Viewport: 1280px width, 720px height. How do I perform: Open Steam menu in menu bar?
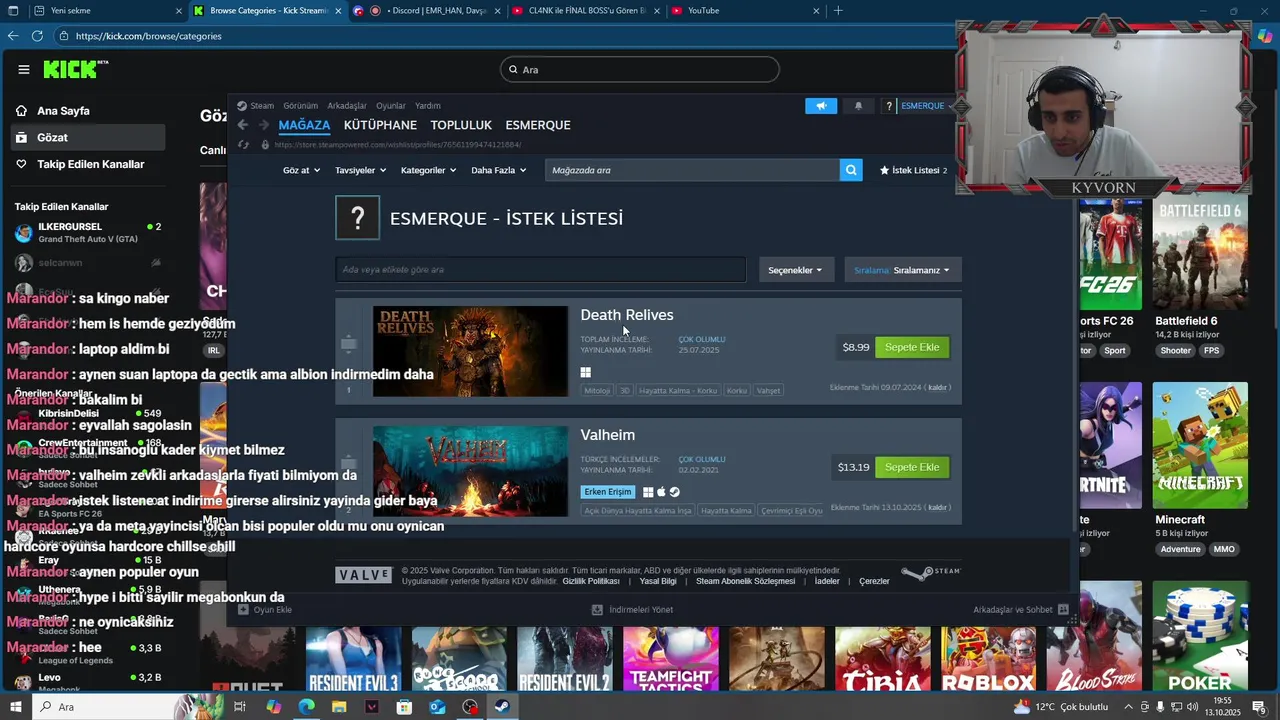click(256, 106)
